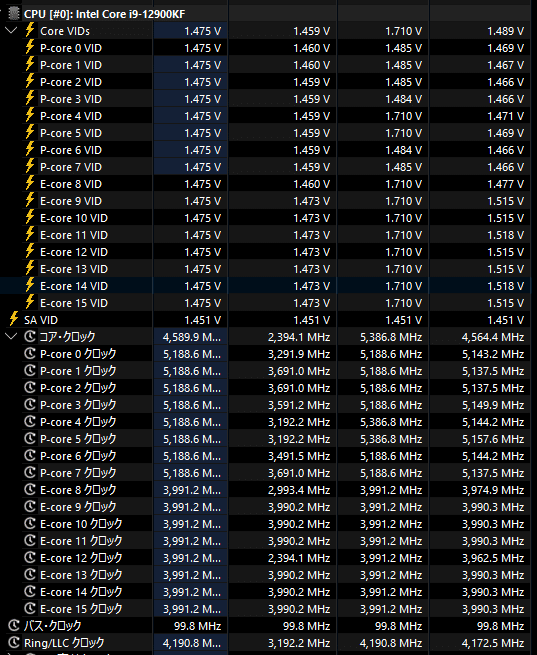Click the lightning icon for E-core 10 VID
The width and height of the screenshot is (537, 655).
pyautogui.click(x=30, y=218)
